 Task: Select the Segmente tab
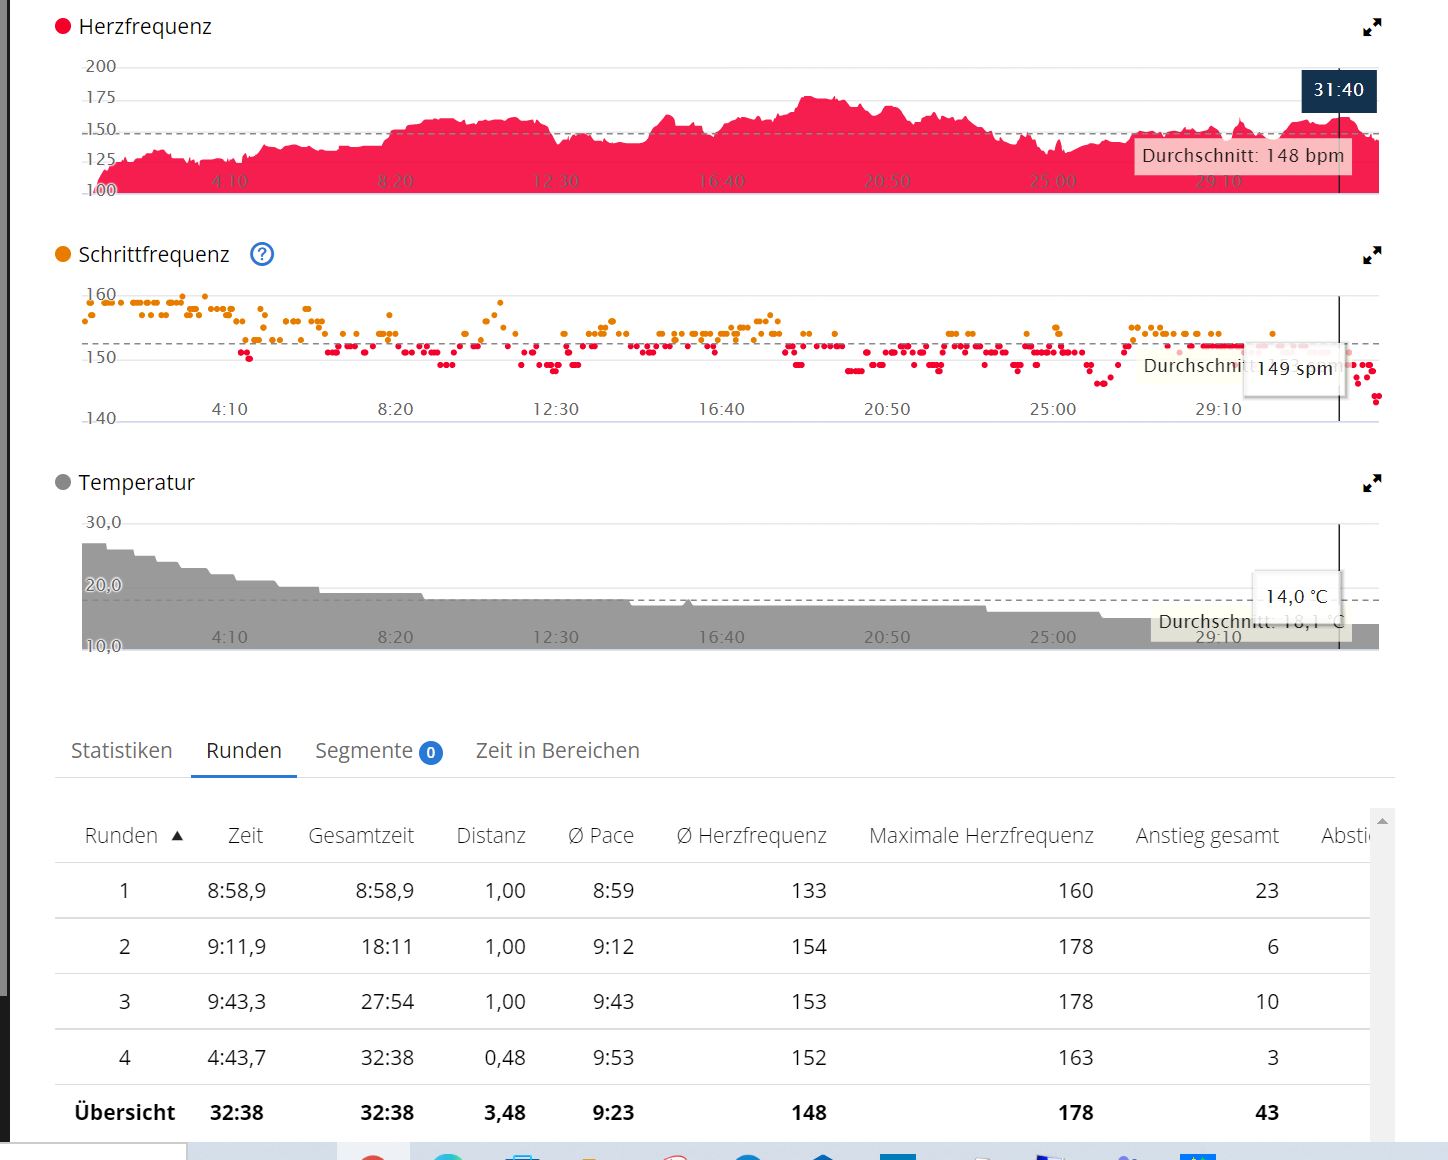coord(364,751)
